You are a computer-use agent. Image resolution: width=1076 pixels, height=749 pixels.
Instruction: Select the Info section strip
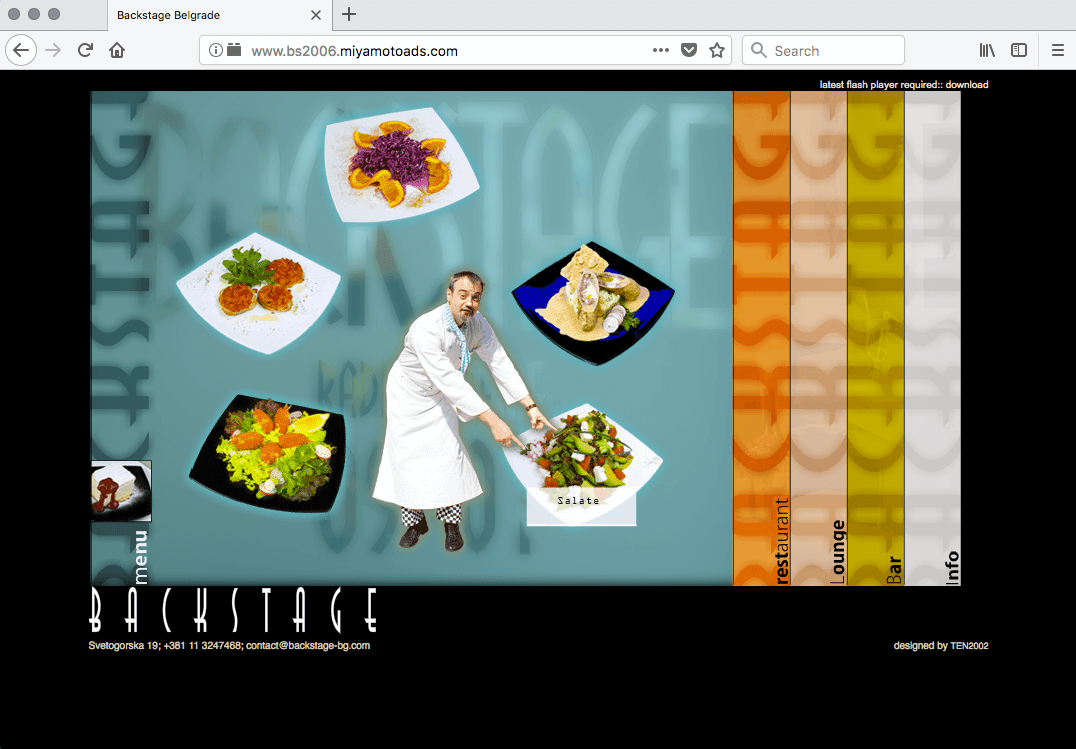pyautogui.click(x=933, y=338)
